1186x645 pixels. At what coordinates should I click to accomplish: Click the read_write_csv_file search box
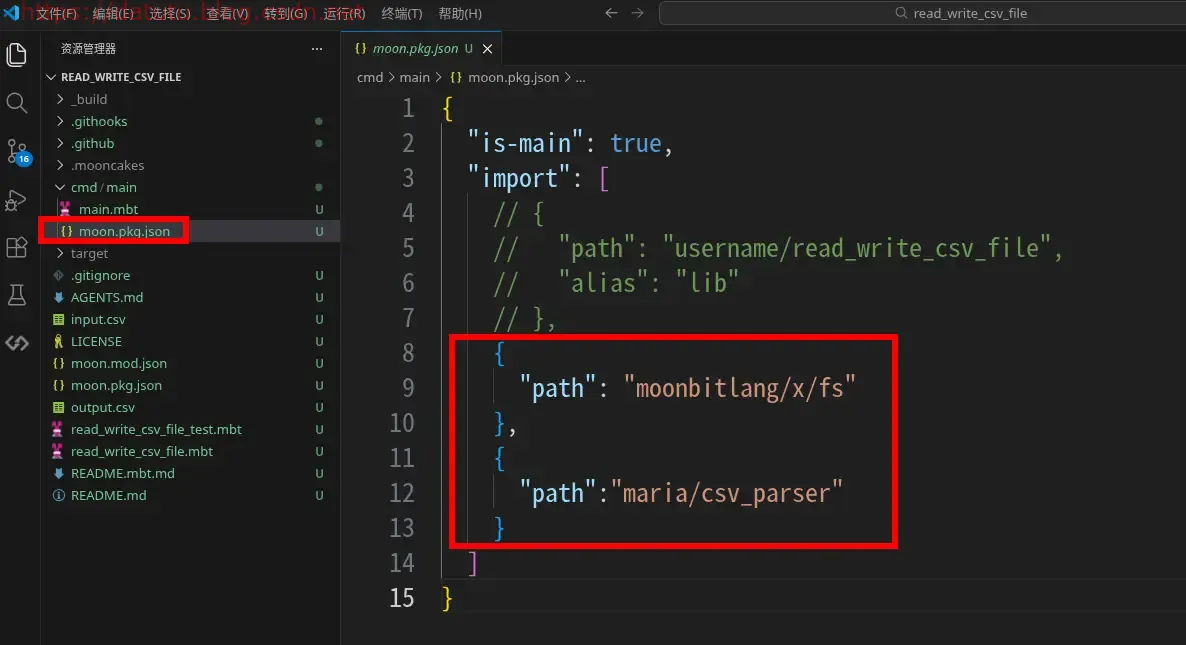920,13
